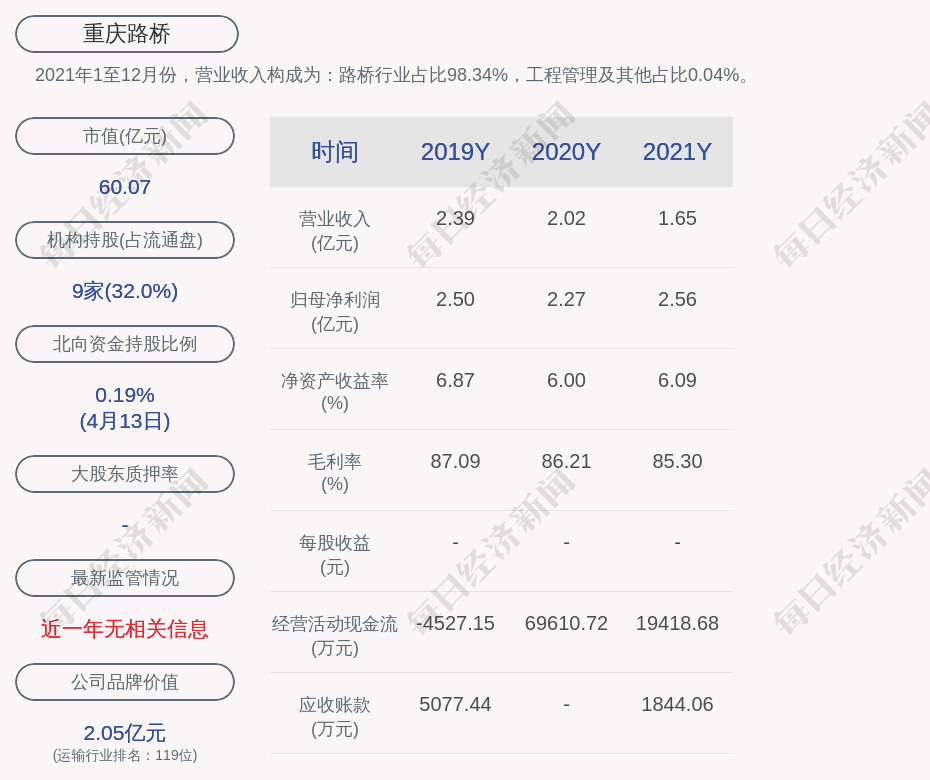Screen dimensions: 930x780
Task: Select the red 近一年无相关信息 text
Action: (125, 629)
